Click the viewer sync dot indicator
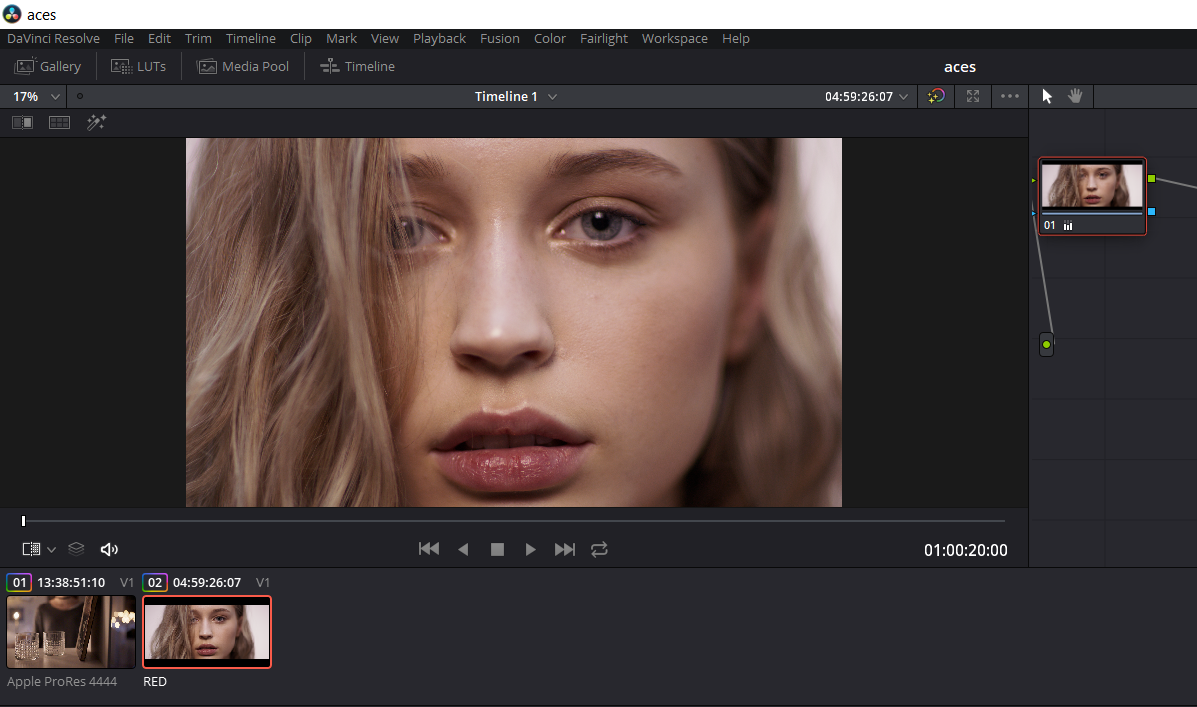 (79, 96)
